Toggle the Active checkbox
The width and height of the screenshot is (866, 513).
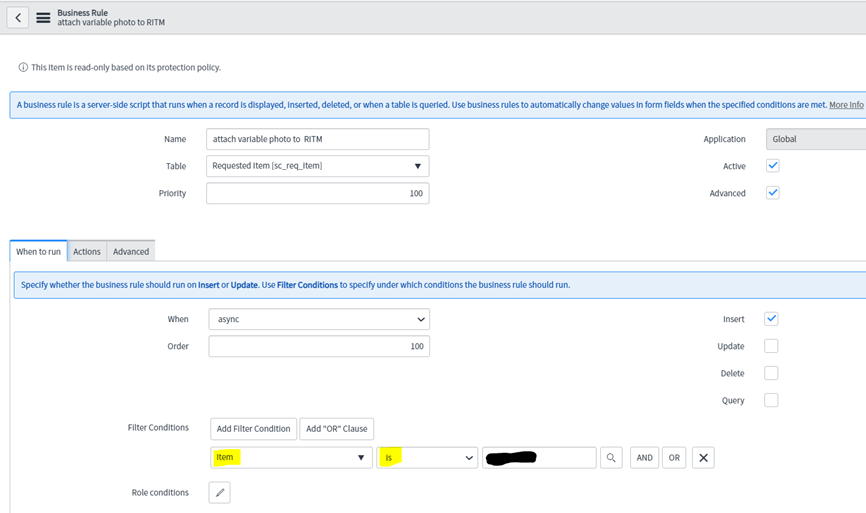click(773, 166)
